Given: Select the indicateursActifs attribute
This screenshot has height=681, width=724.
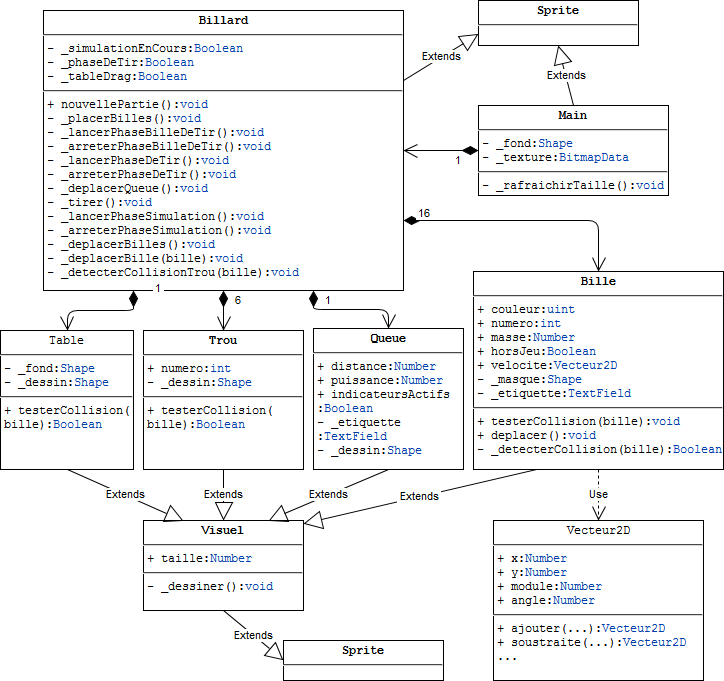Looking at the screenshot, I should coord(384,401).
